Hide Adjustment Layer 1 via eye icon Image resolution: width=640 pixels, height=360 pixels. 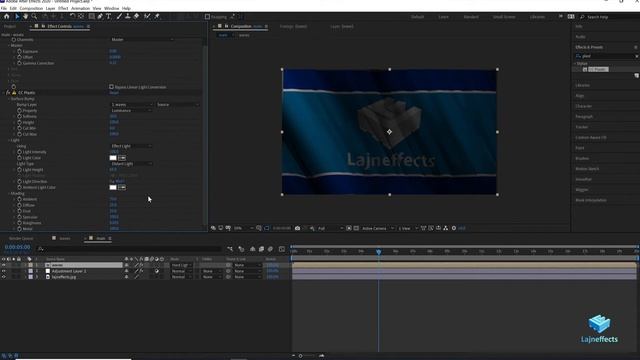pos(4,271)
